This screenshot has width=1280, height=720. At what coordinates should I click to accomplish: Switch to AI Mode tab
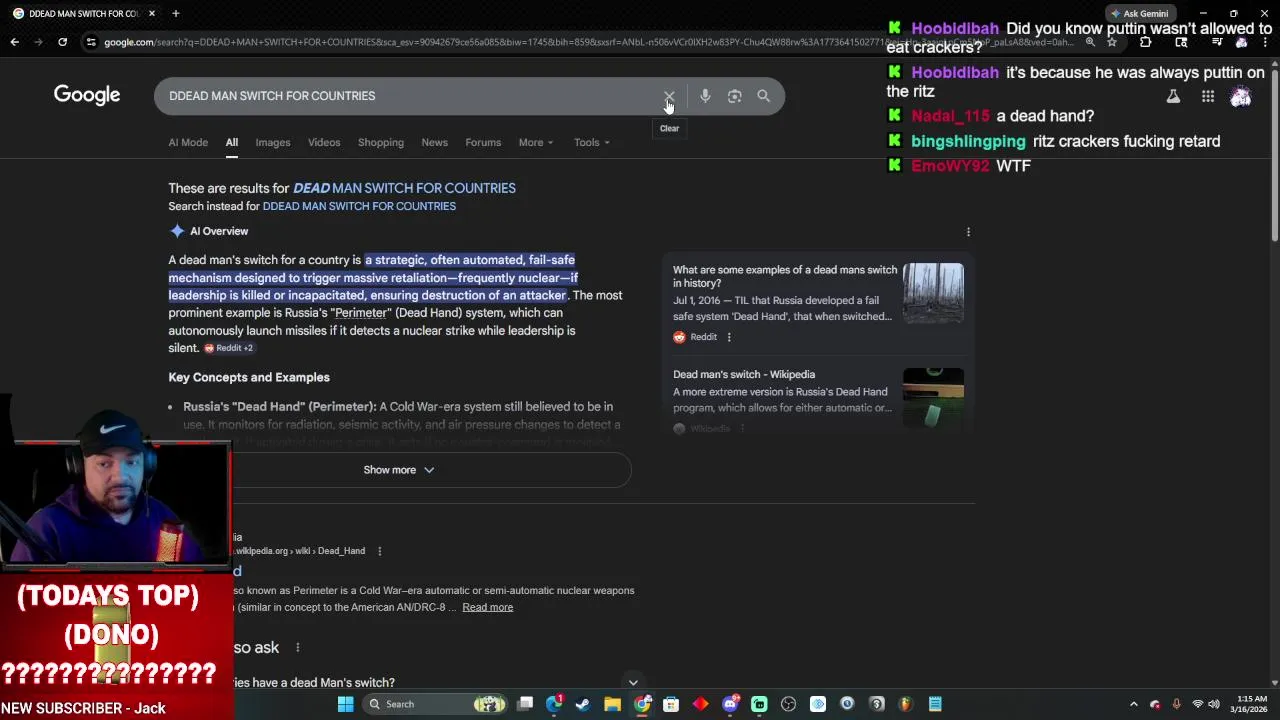tap(188, 142)
